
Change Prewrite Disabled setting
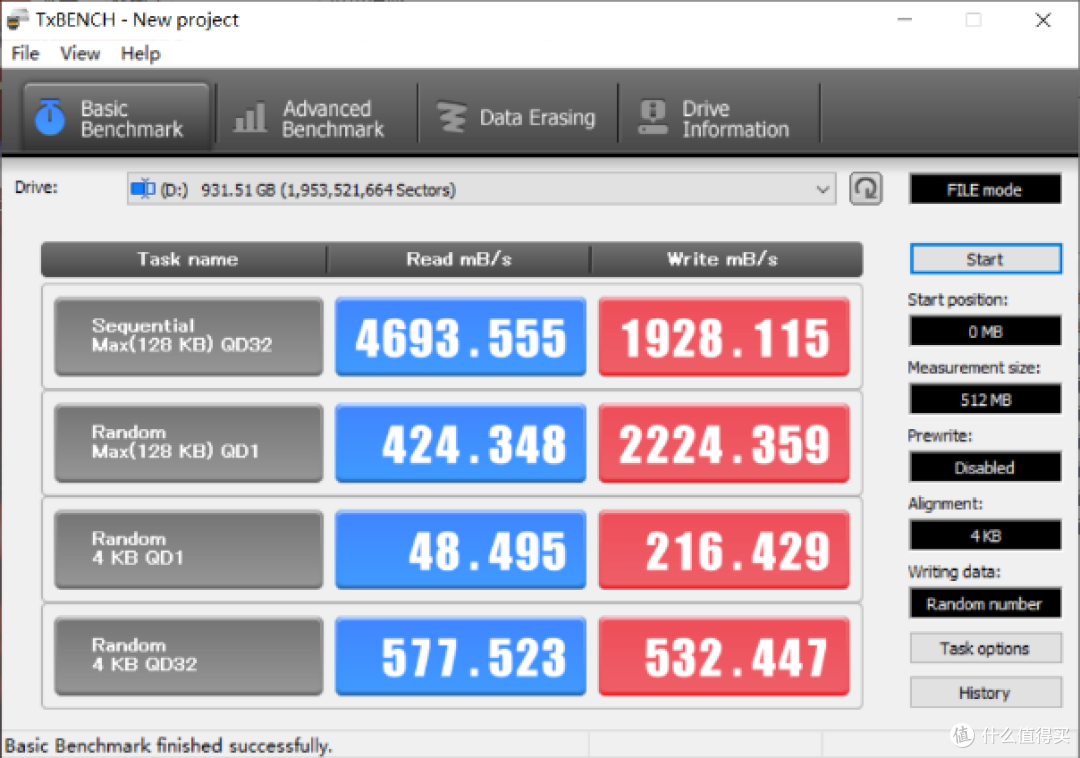pos(985,467)
